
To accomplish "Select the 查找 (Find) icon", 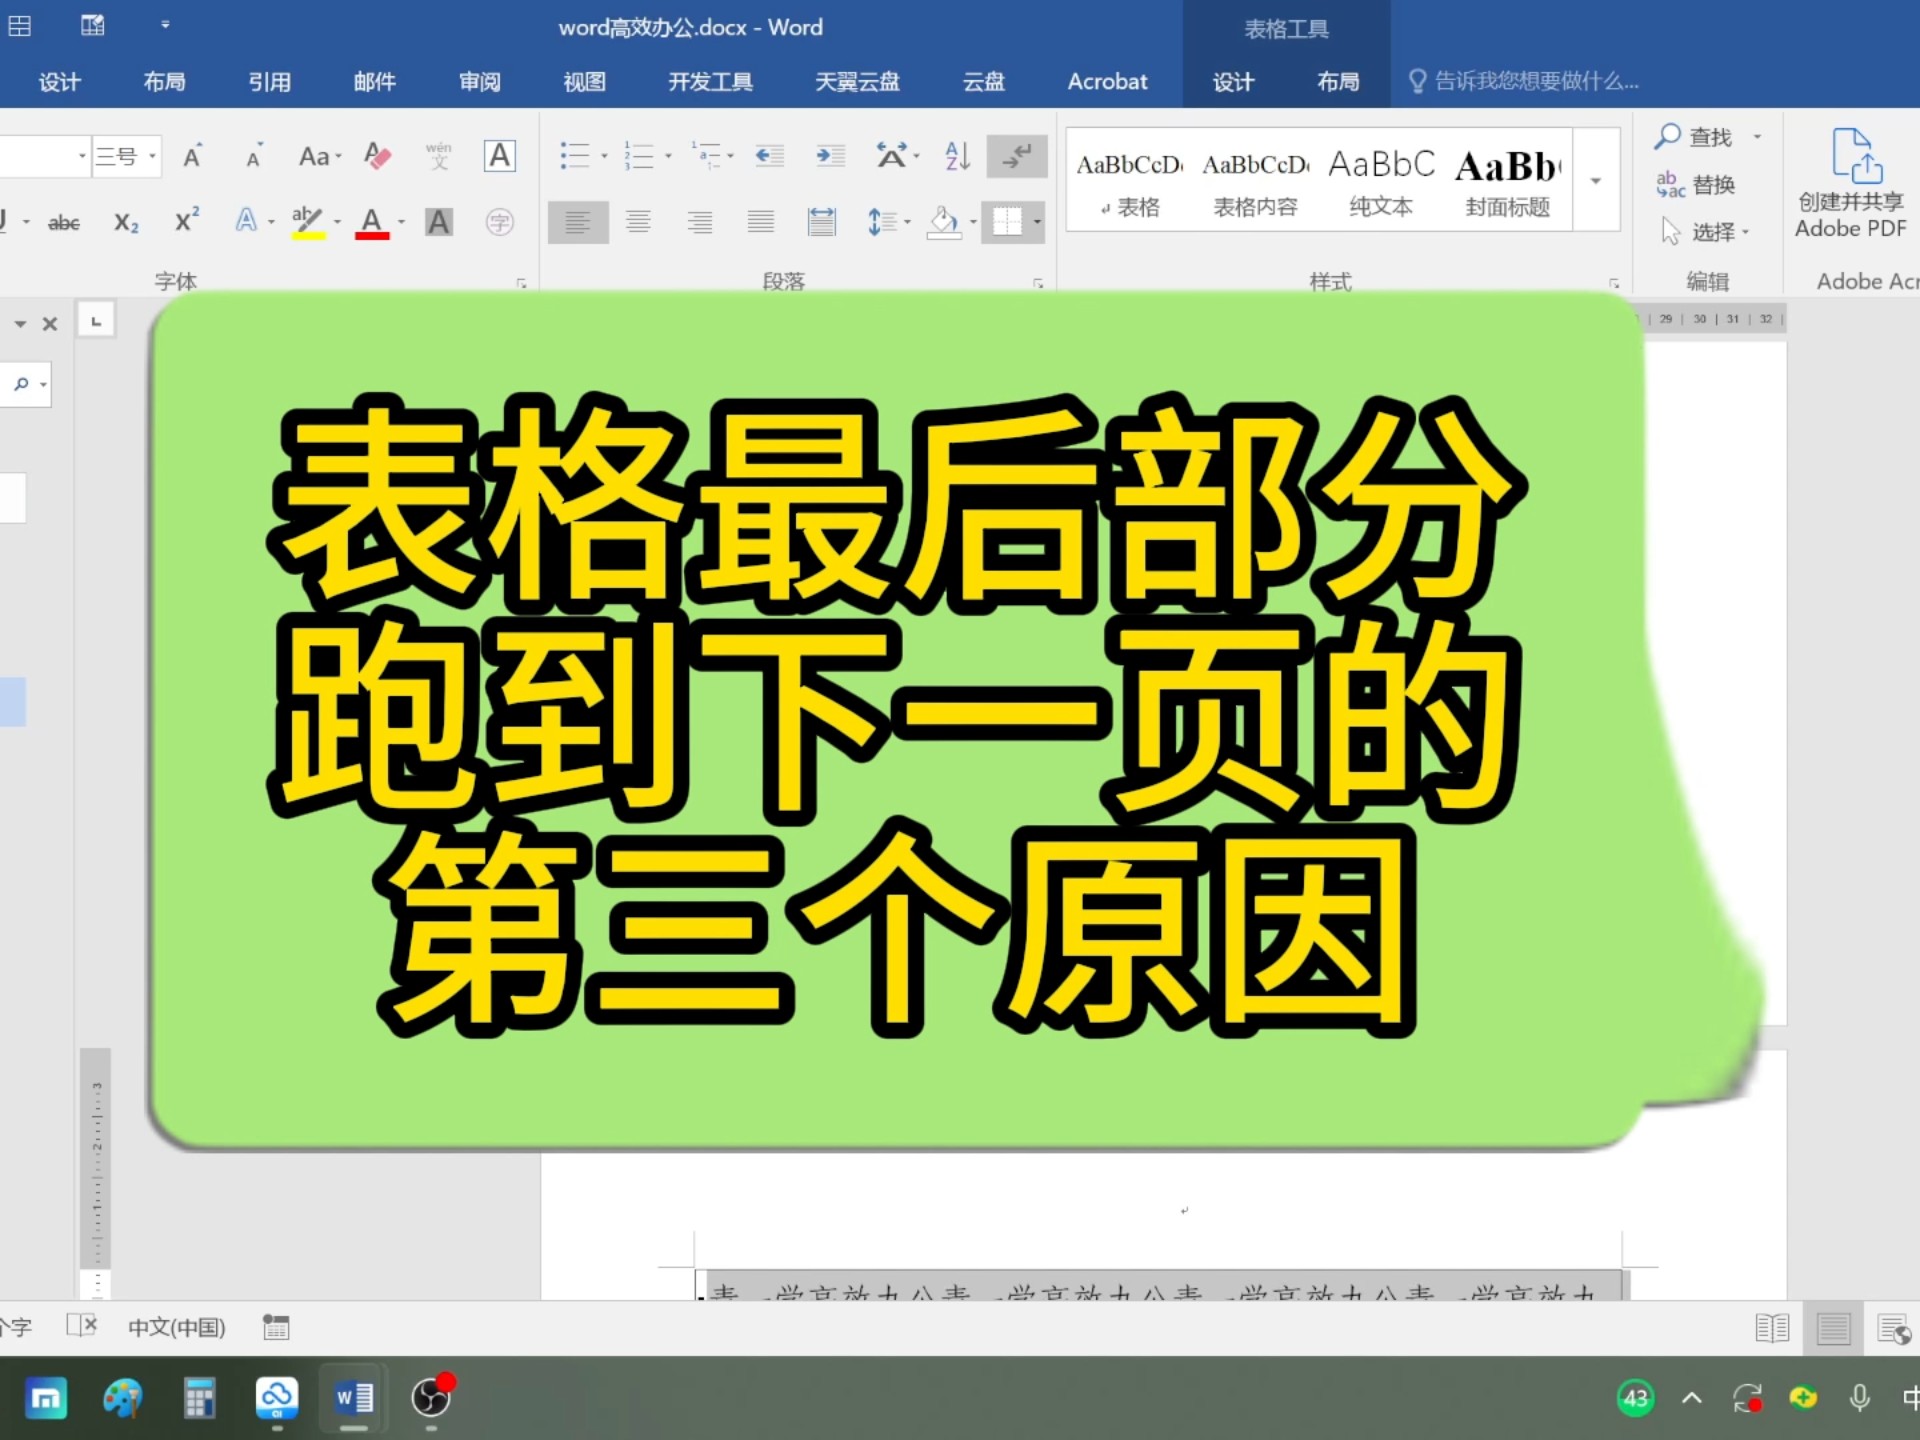I will point(1668,137).
